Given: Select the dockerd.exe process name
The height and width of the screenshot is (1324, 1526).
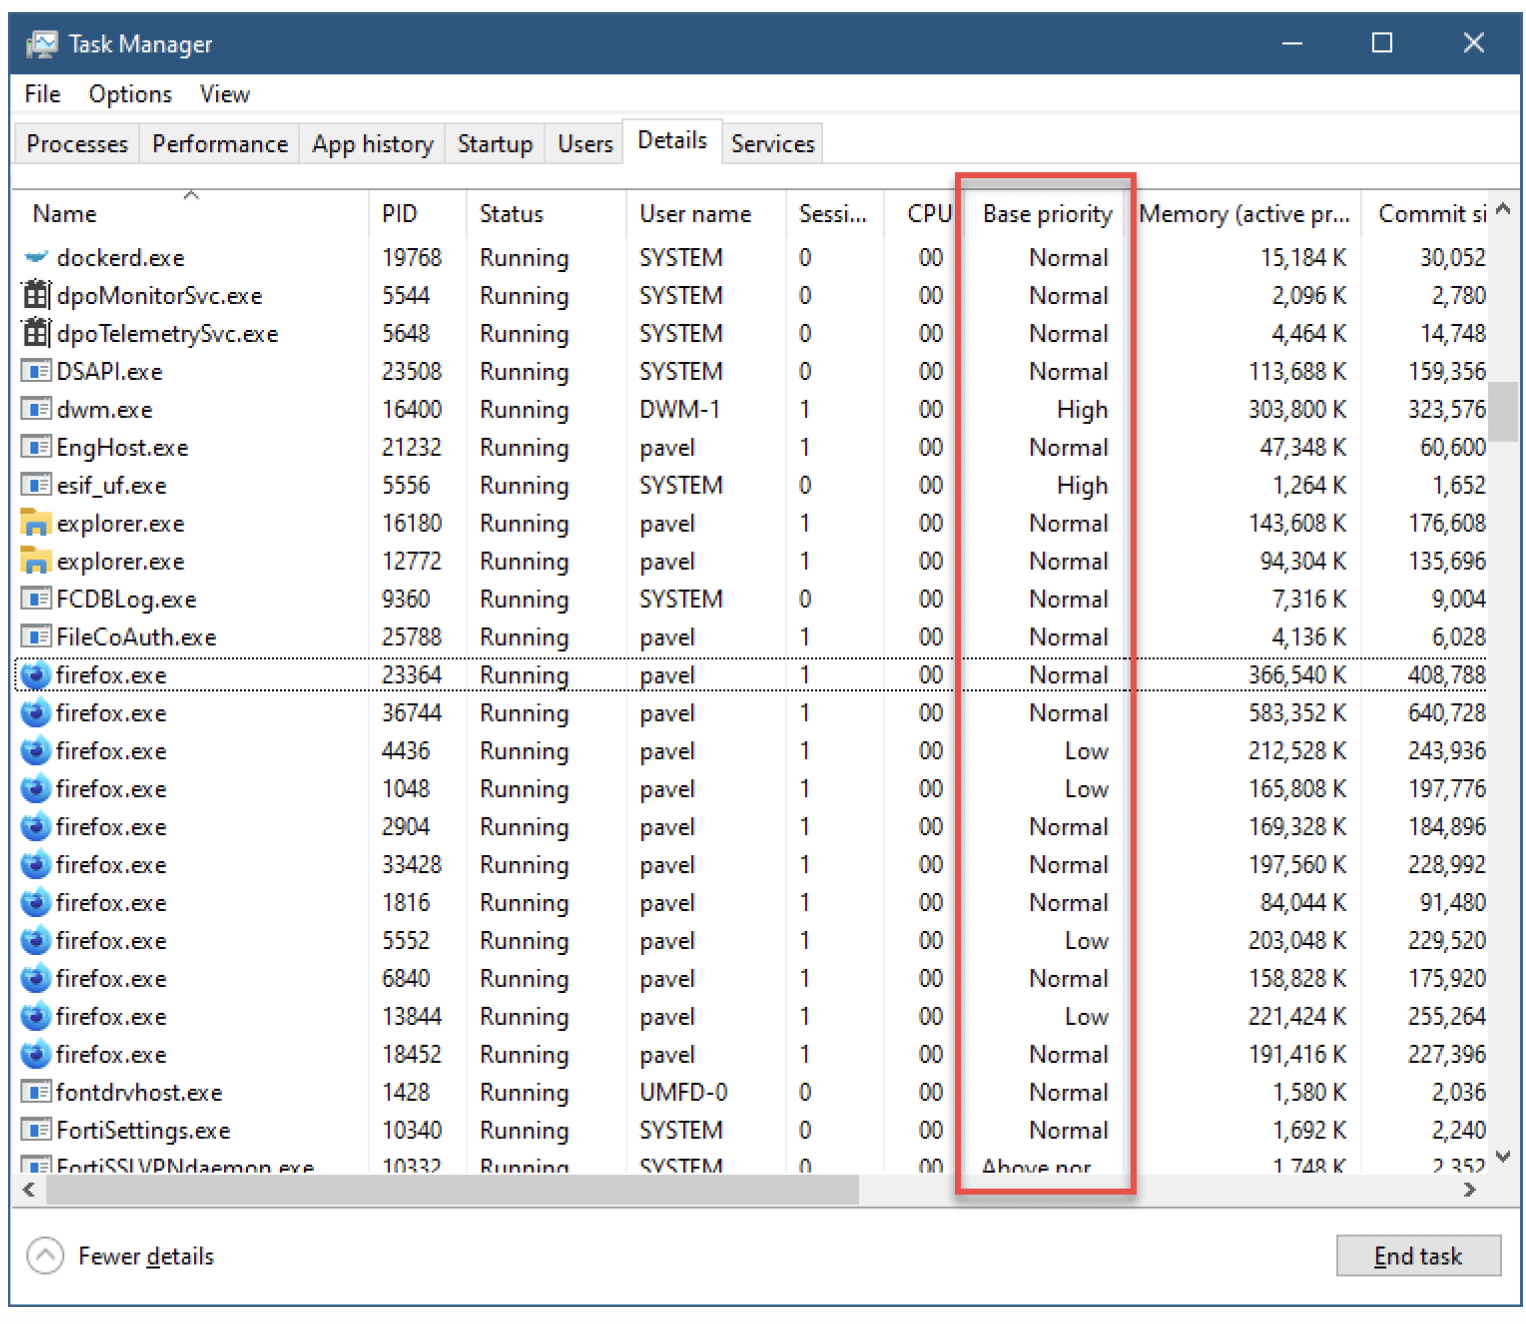Looking at the screenshot, I should click(120, 258).
